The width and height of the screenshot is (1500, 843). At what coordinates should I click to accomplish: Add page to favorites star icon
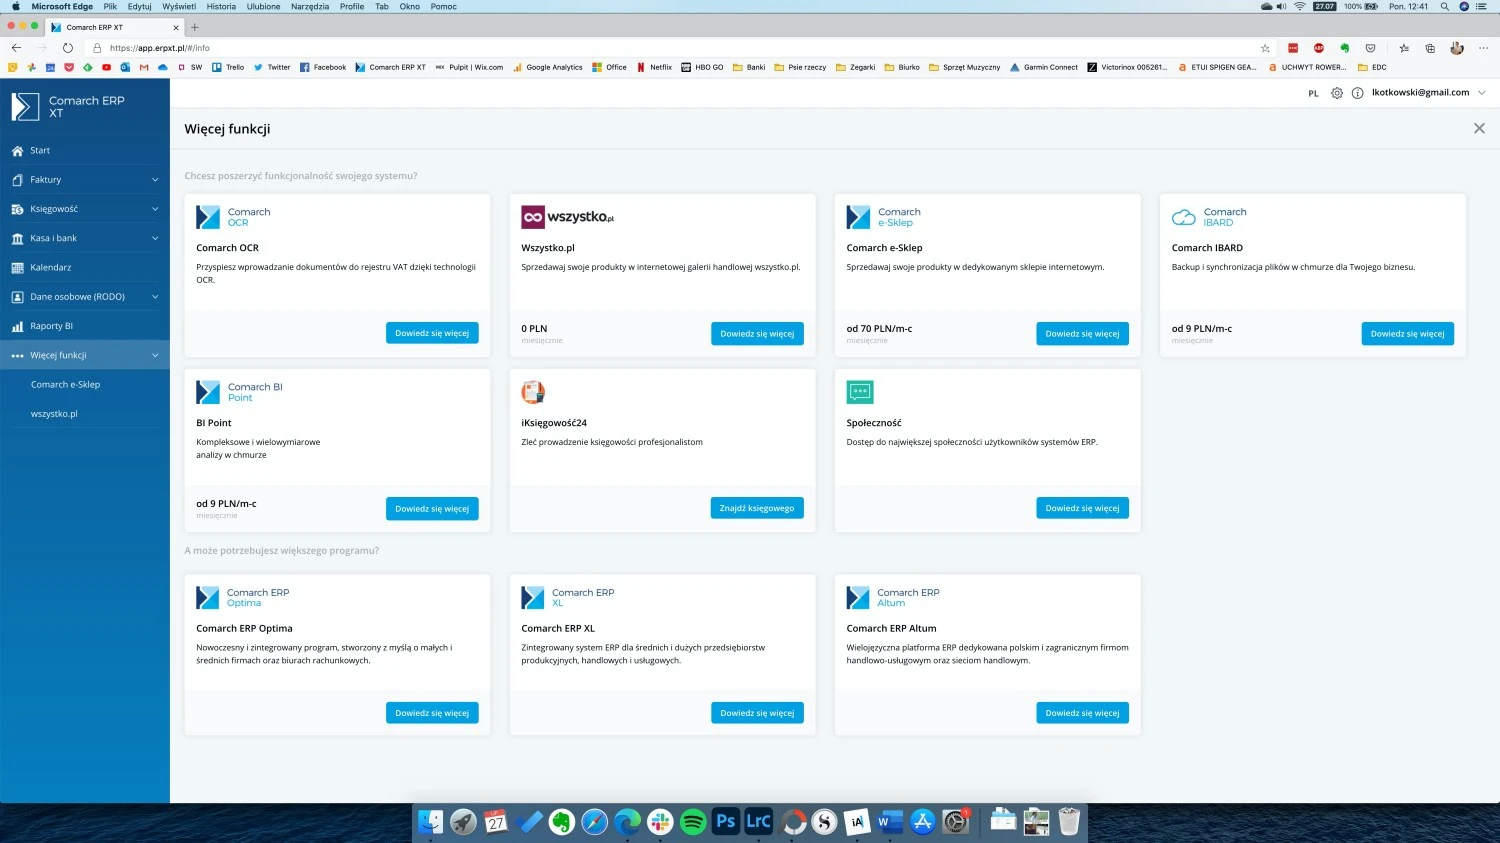(x=1265, y=48)
